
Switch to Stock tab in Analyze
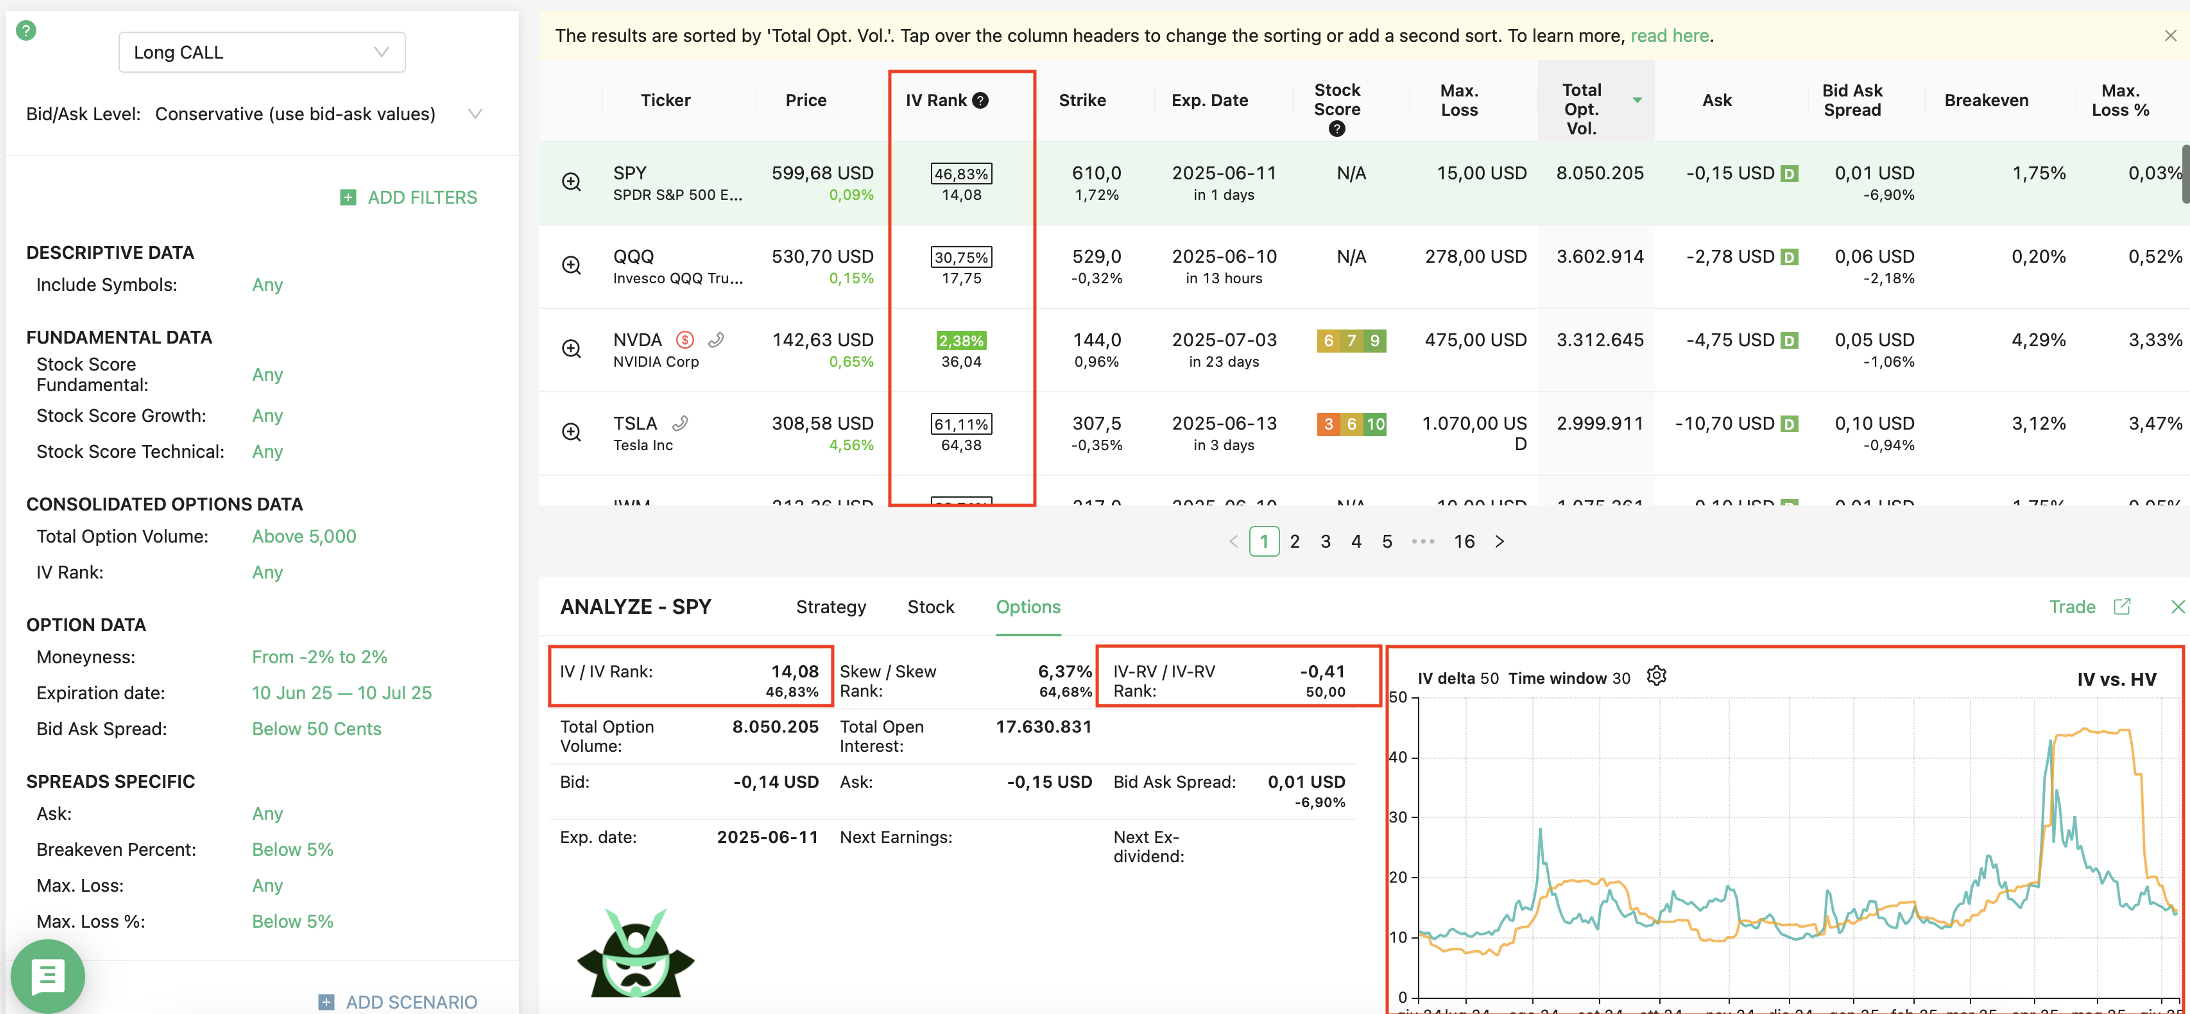(x=931, y=607)
